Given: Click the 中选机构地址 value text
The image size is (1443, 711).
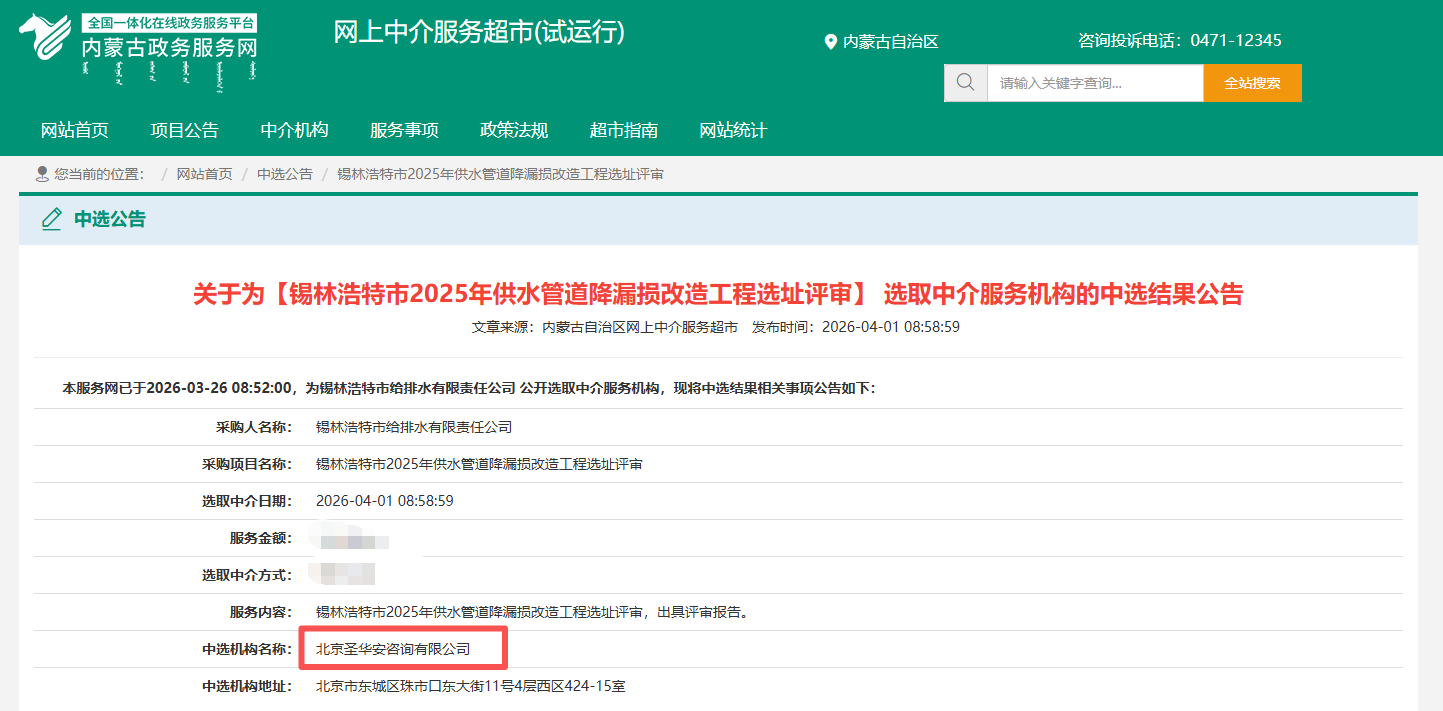Looking at the screenshot, I should [x=471, y=686].
